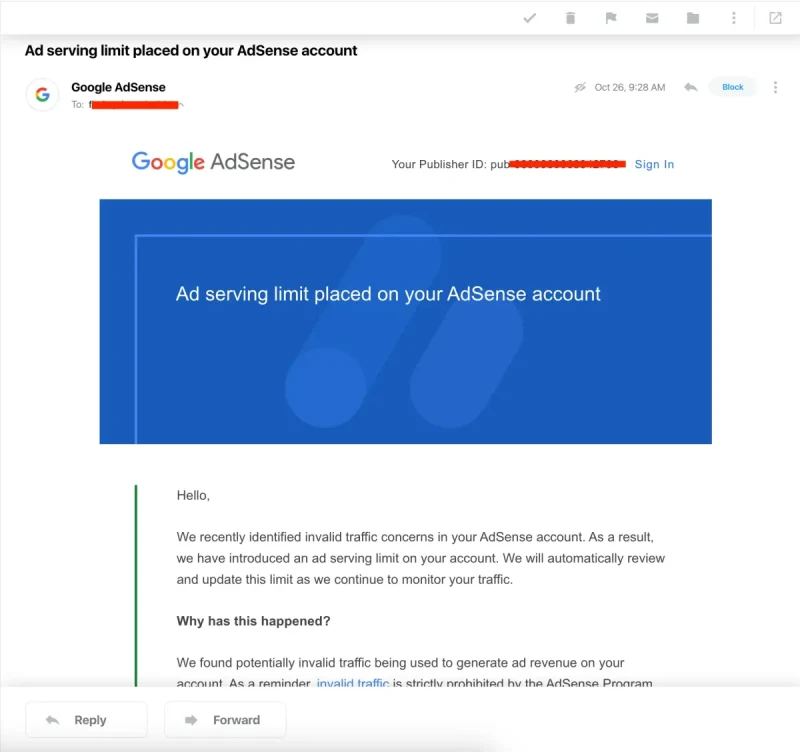Screen dimensions: 800x752
Task: Toggle the crossed-out eye tracking icon
Action: [x=580, y=87]
